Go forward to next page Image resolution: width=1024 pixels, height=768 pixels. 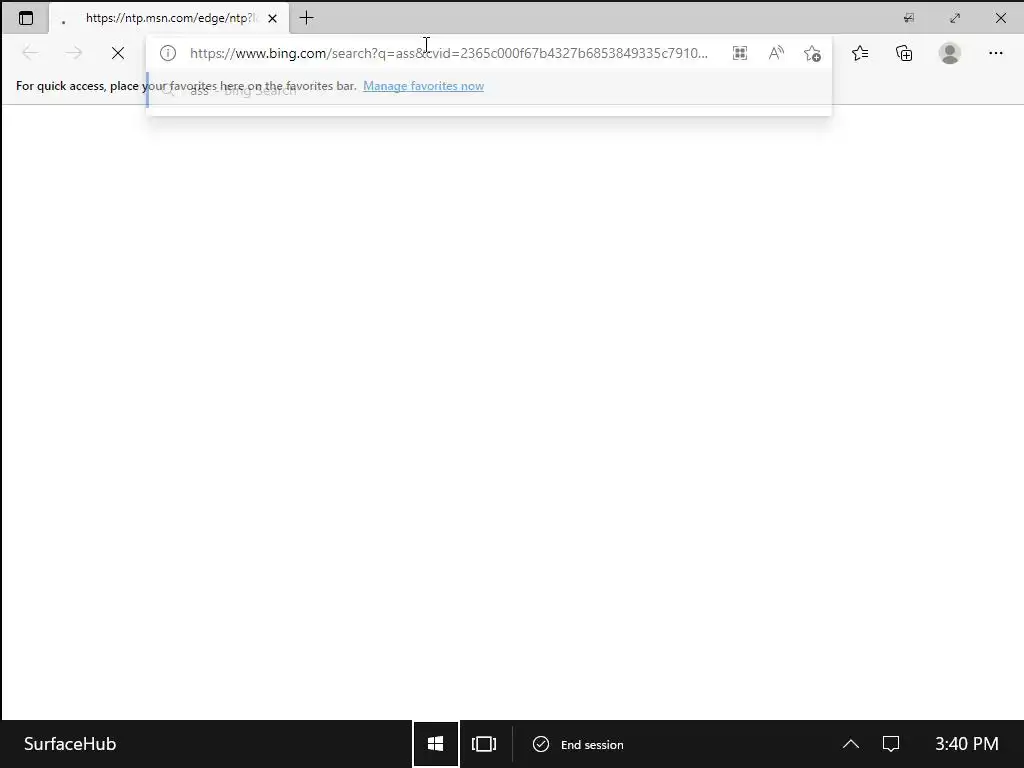[x=74, y=53]
